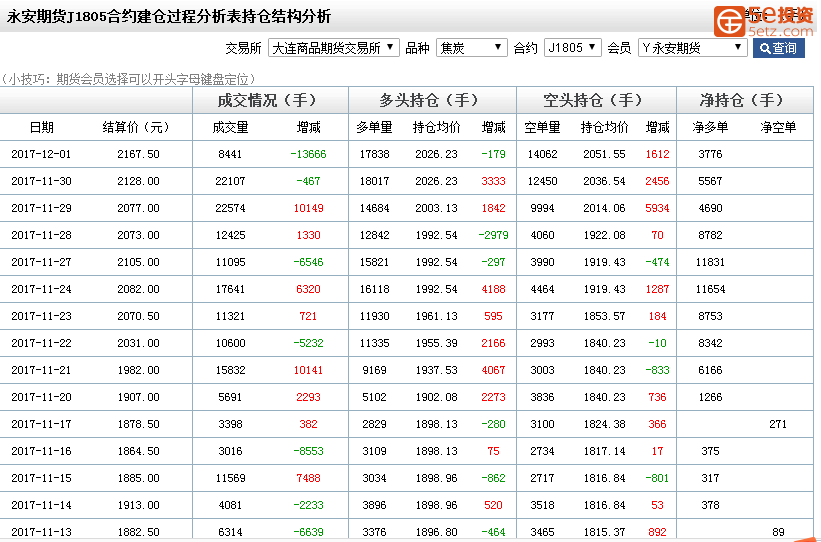Click volume change -13666
The width and height of the screenshot is (821, 542).
pyautogui.click(x=308, y=154)
